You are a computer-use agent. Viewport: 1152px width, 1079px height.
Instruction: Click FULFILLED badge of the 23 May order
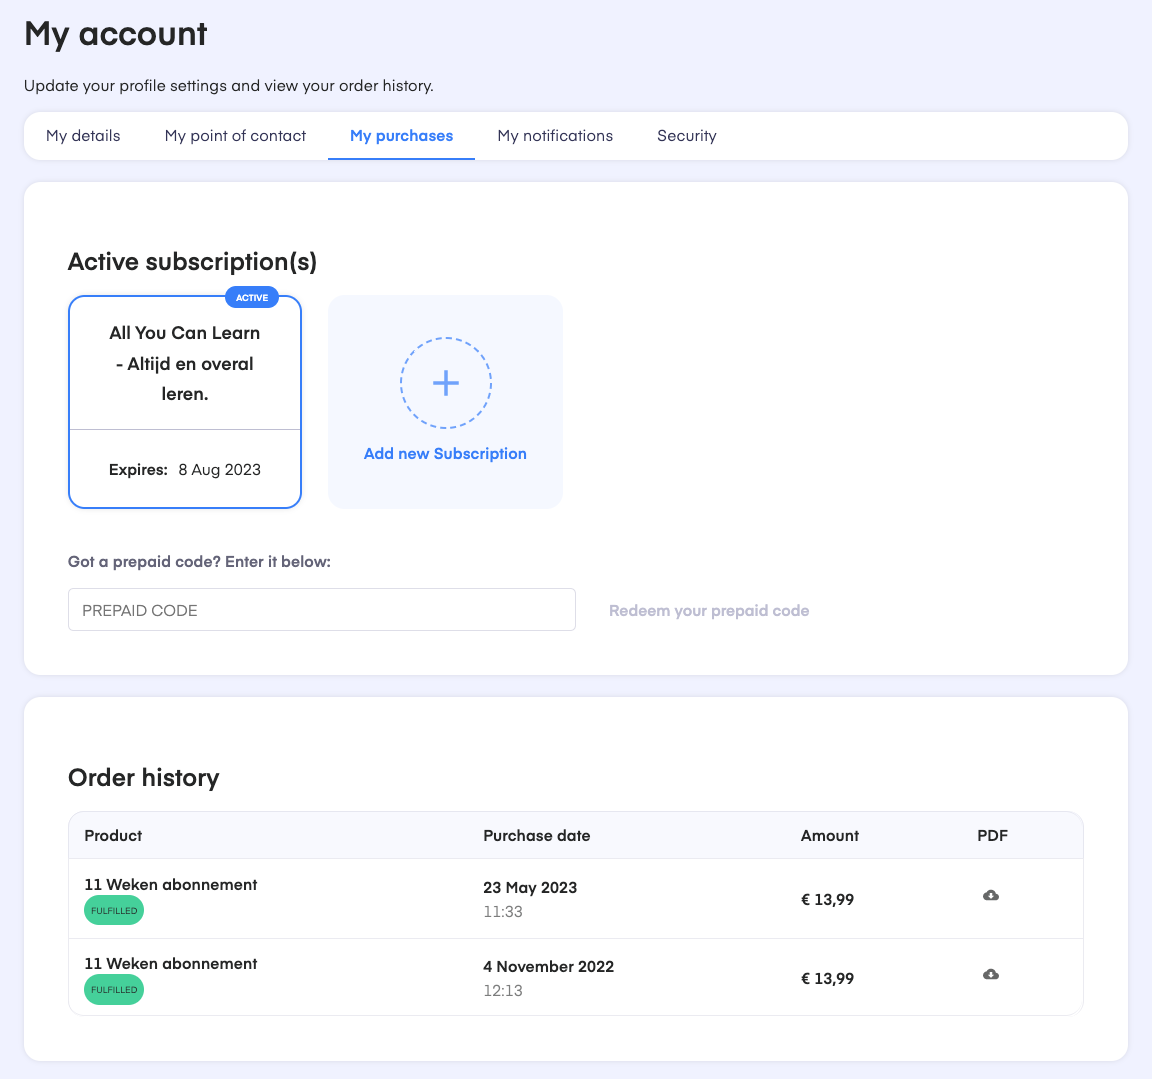[114, 911]
